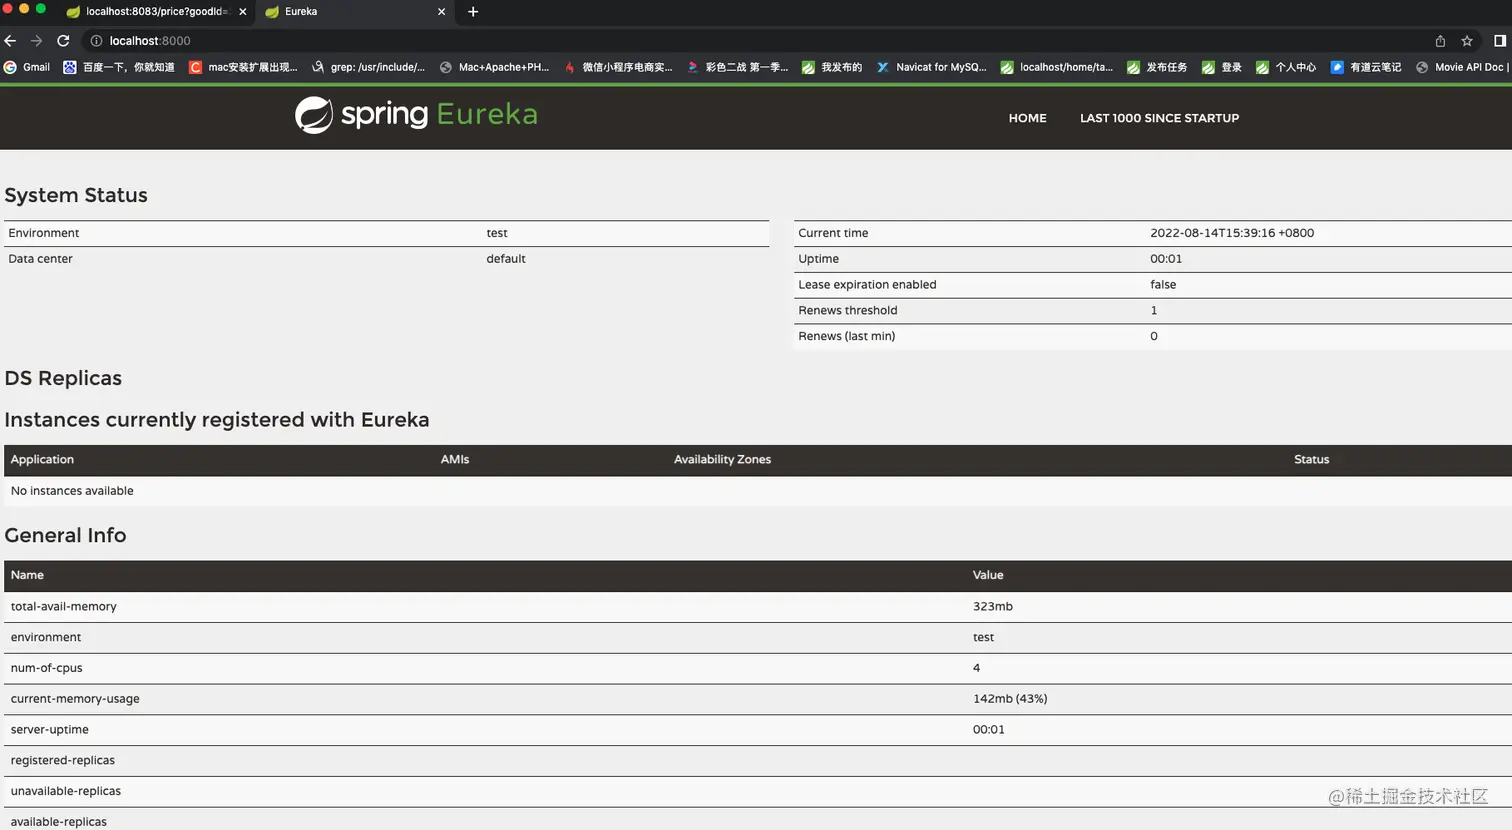Open the 有道云笔记 bookmark
The image size is (1512, 830).
1365,67
